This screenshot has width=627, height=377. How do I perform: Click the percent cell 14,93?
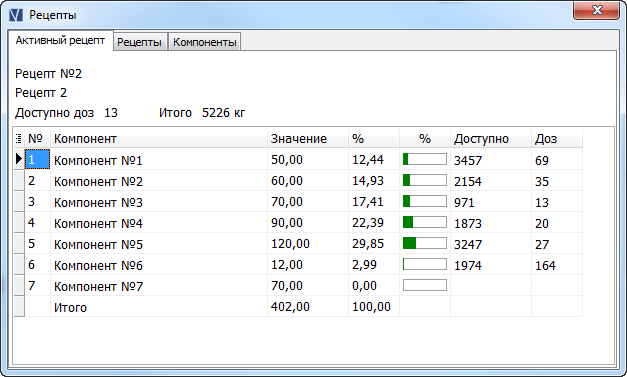374,181
